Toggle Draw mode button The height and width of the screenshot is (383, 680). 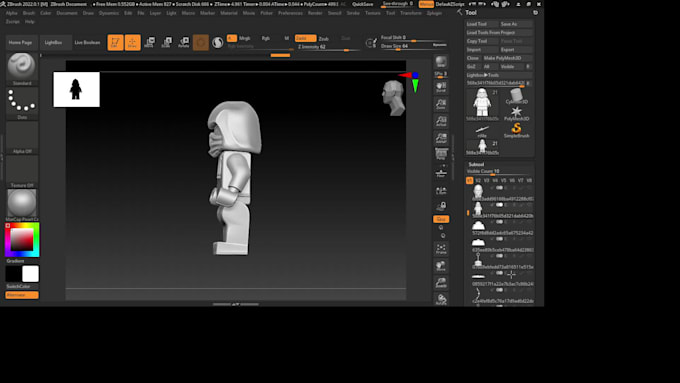[133, 43]
